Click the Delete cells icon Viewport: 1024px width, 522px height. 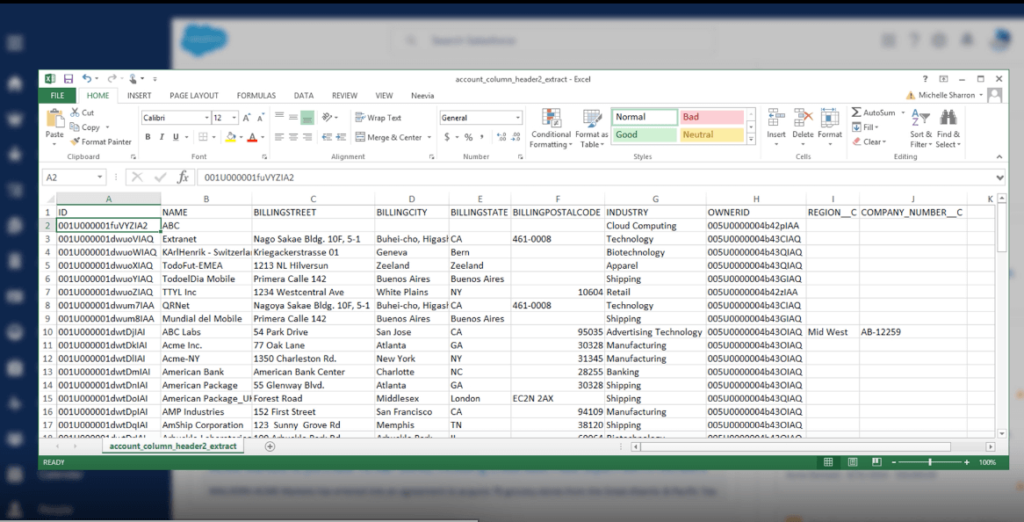click(x=803, y=118)
